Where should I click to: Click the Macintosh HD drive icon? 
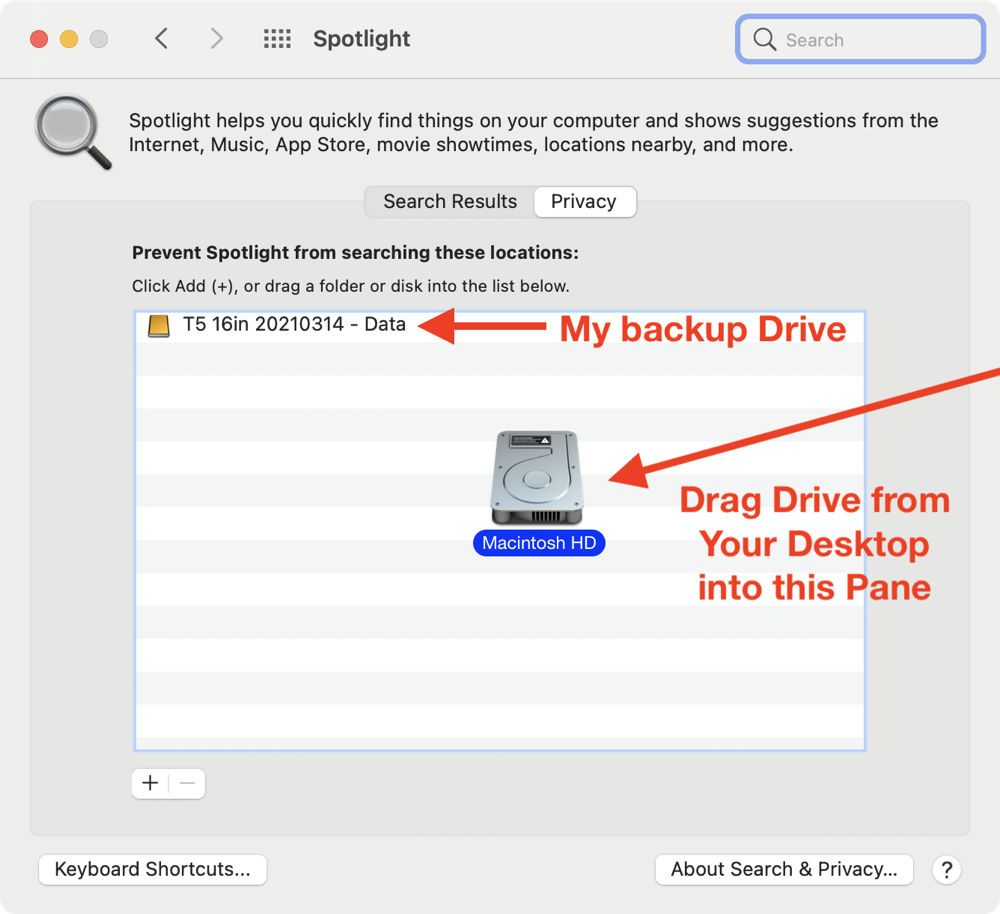[536, 477]
